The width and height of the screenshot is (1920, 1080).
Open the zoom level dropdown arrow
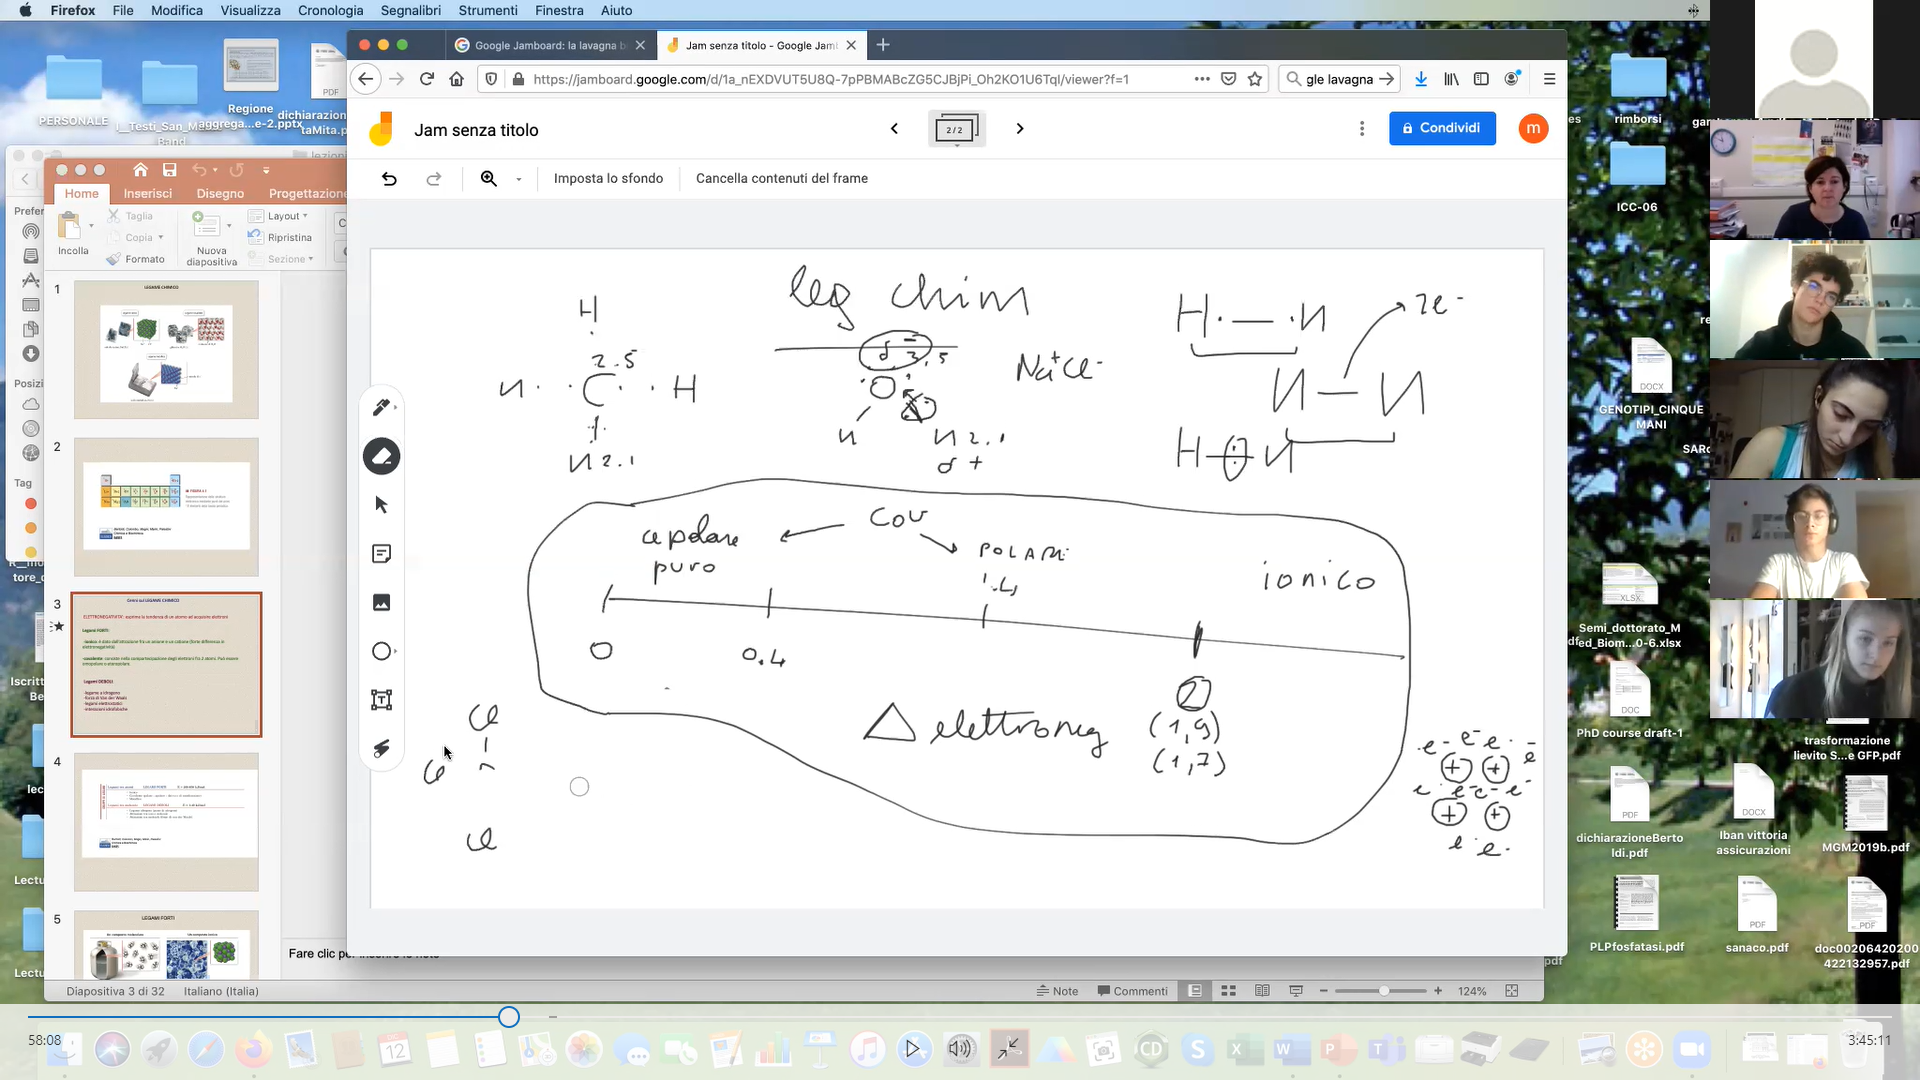519,179
